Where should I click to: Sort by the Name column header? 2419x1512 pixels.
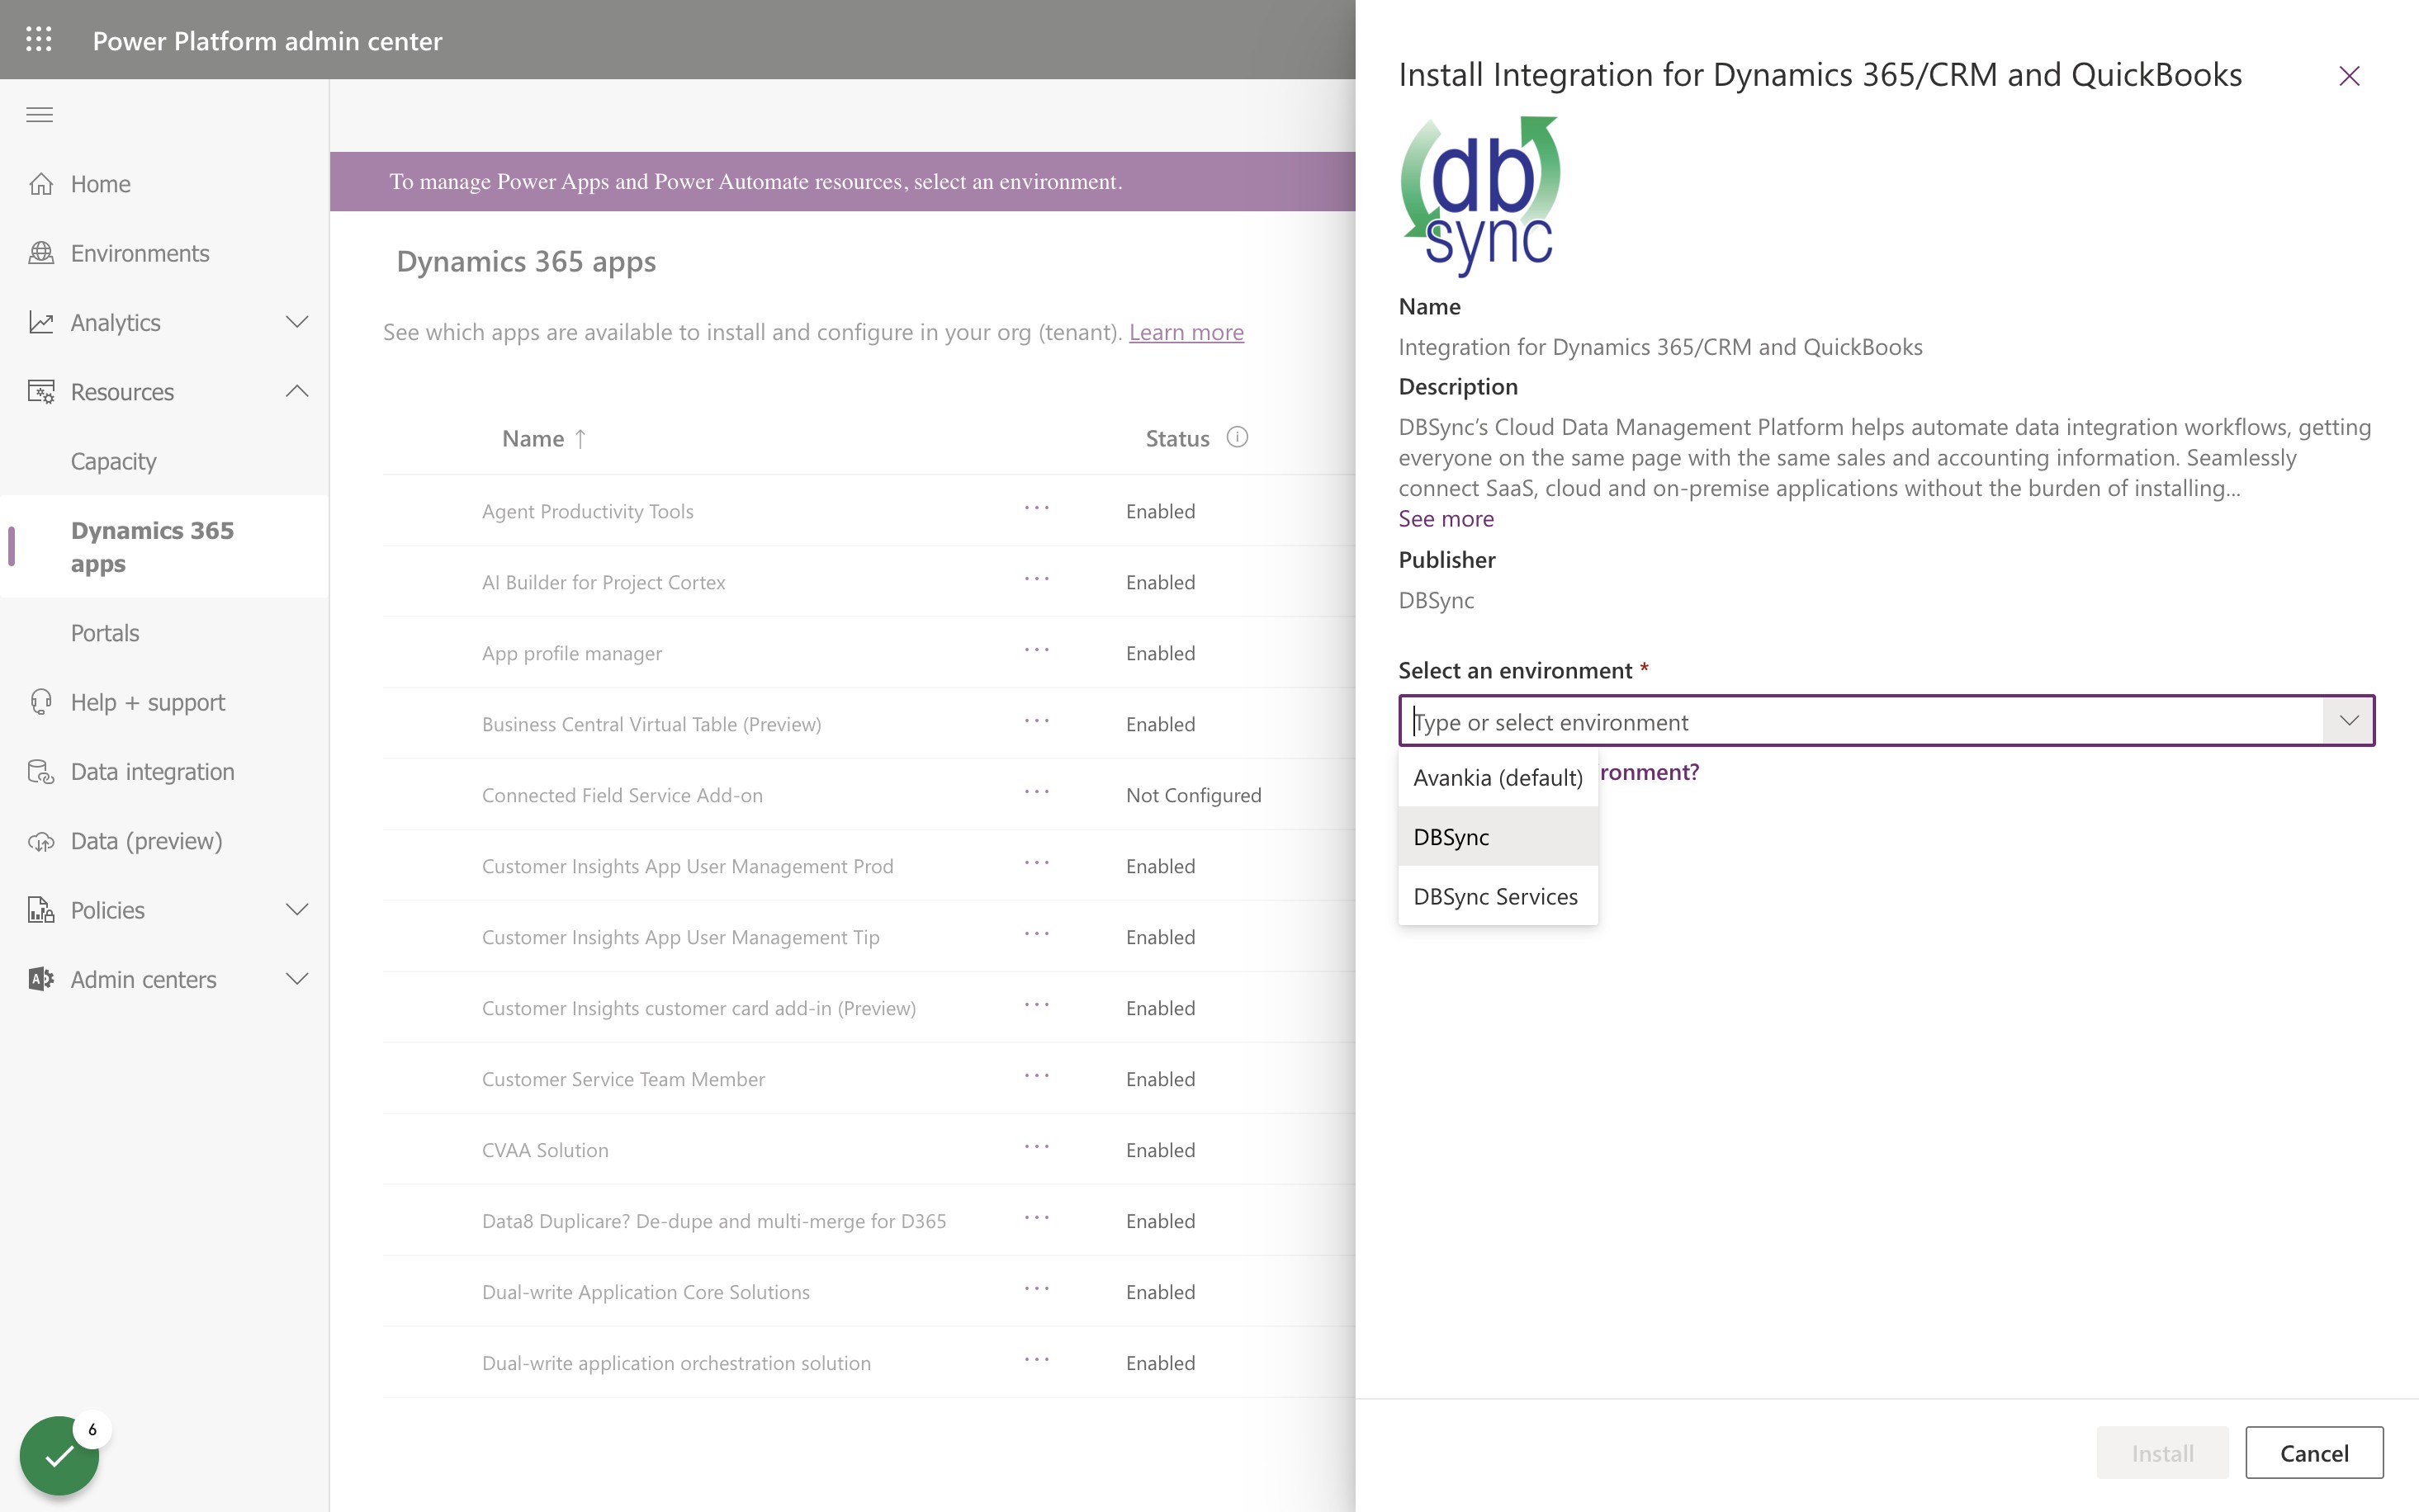[x=544, y=438]
